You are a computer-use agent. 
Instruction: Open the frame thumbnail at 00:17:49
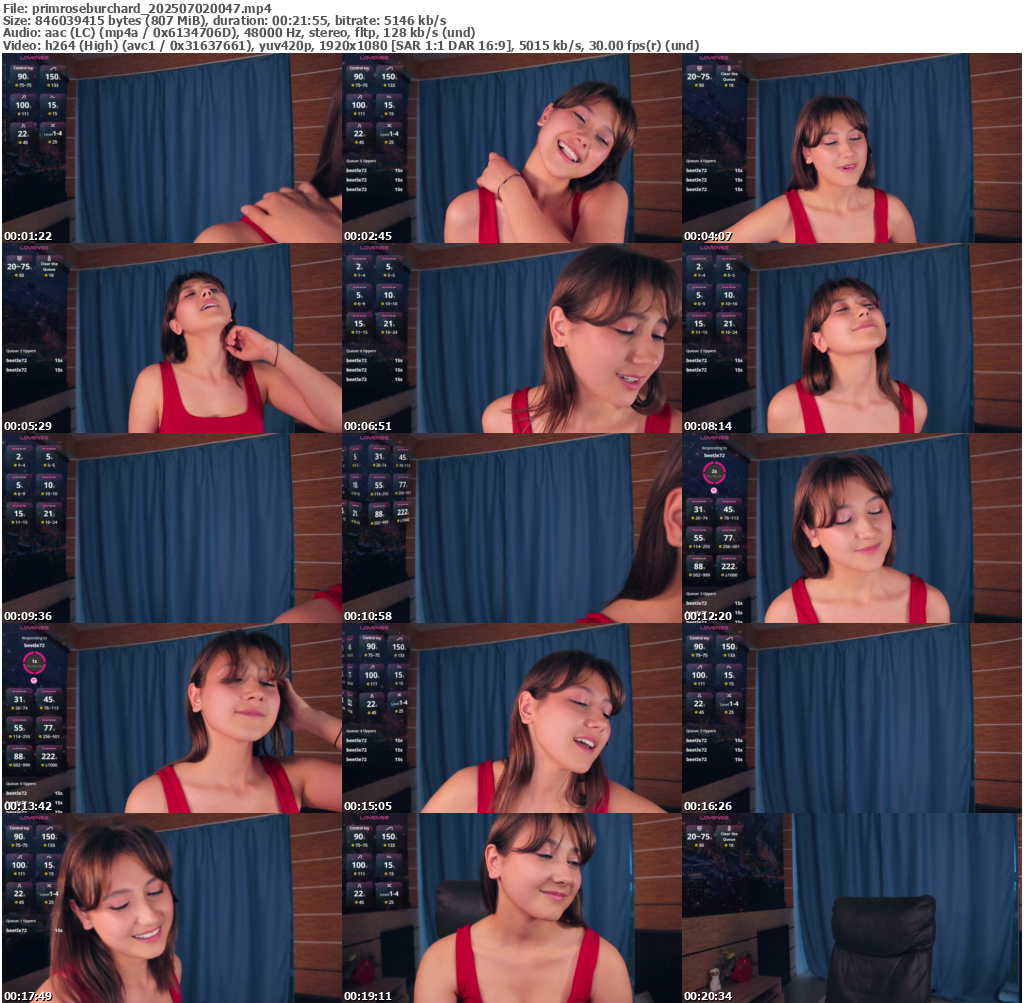point(172,908)
